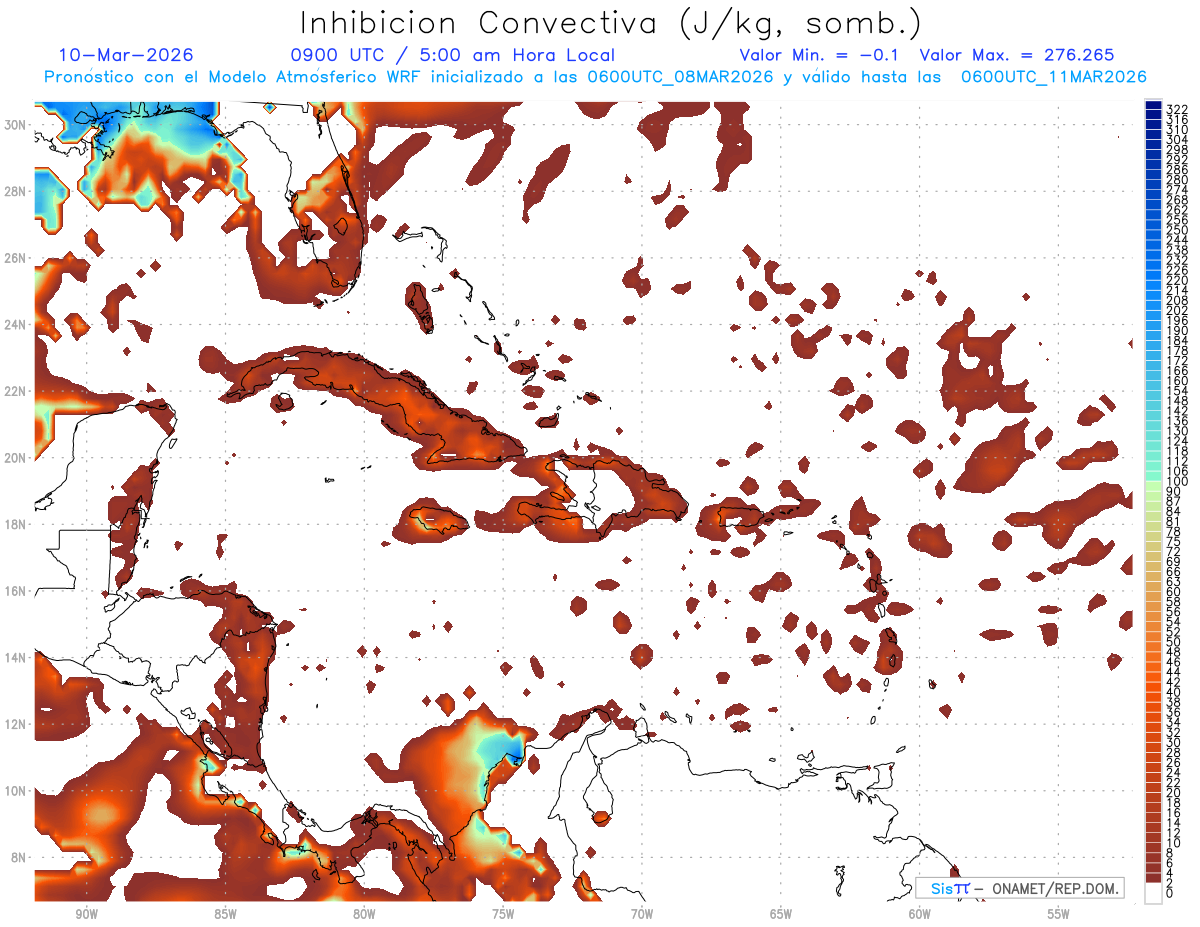1200x927 pixels.
Task: Click the '322' color scale value
Action: click(x=1176, y=109)
